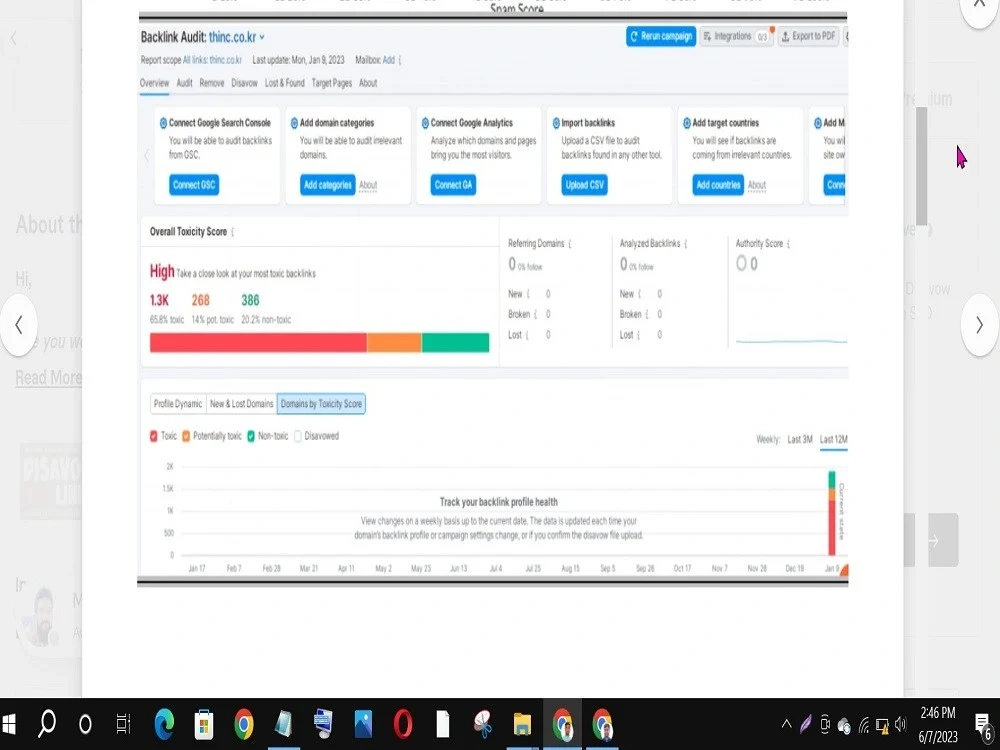Viewport: 1000px width, 750px height.
Task: Open notification center icon
Action: (x=983, y=726)
